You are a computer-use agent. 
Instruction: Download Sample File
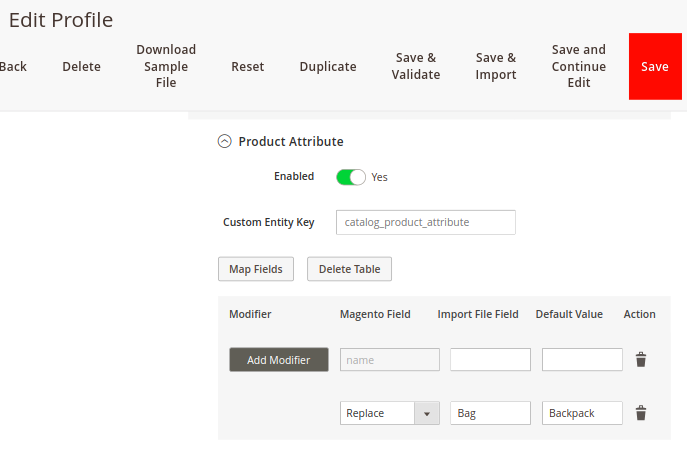tap(166, 66)
